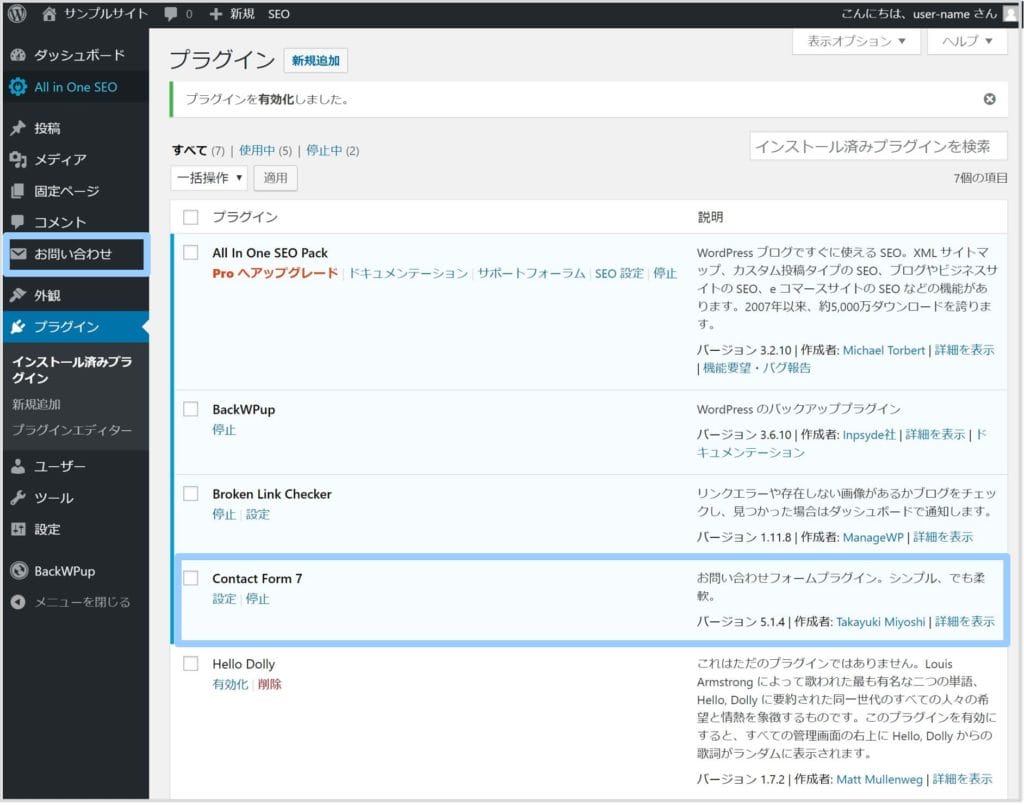Viewport: 1024px width, 805px height.
Task: Open ManageWP author link
Action: (873, 537)
